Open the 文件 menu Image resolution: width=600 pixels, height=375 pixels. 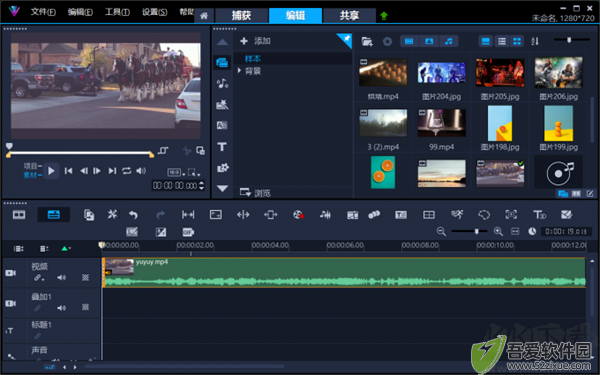pos(43,12)
